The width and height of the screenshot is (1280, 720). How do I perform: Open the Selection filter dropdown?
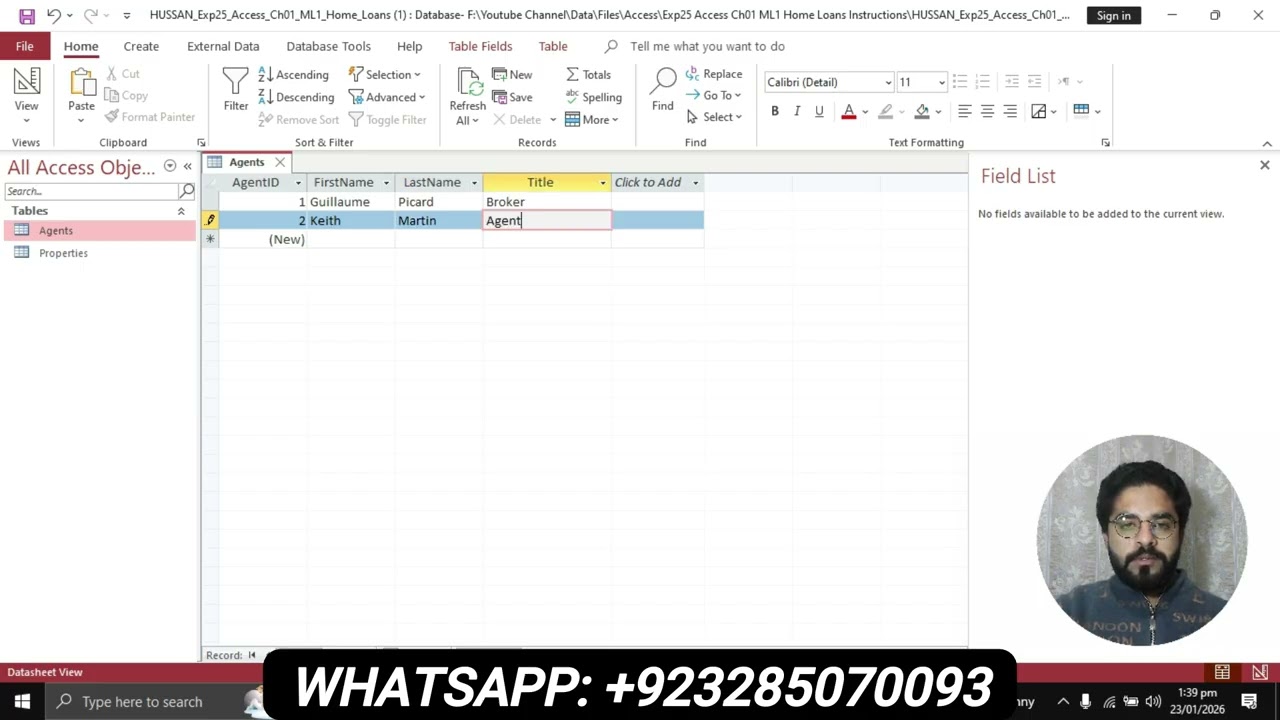pos(385,75)
